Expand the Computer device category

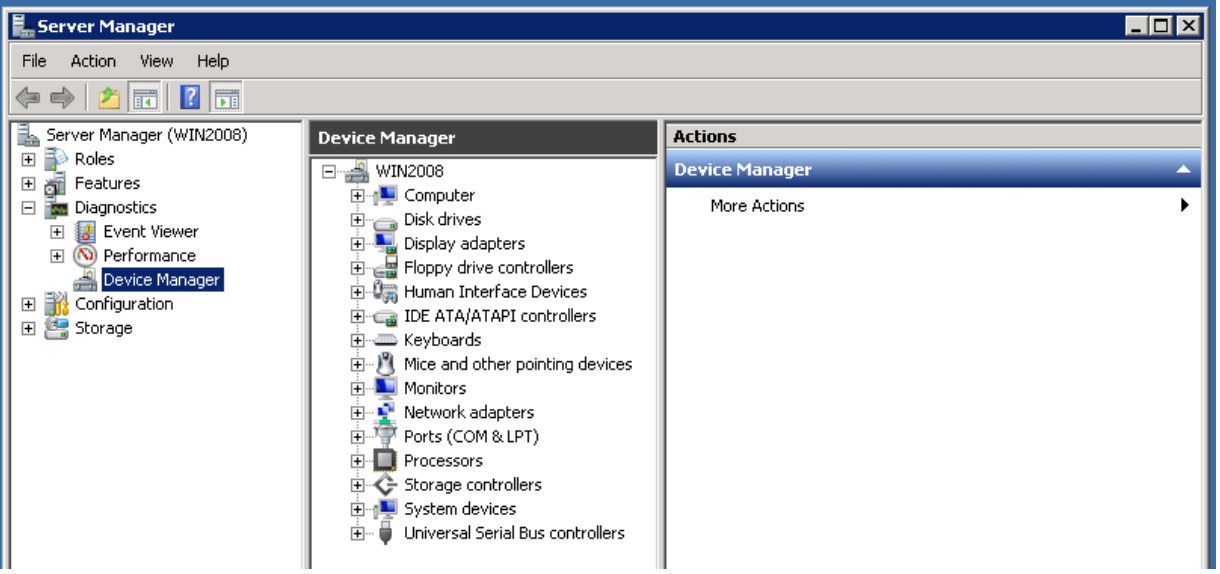357,195
